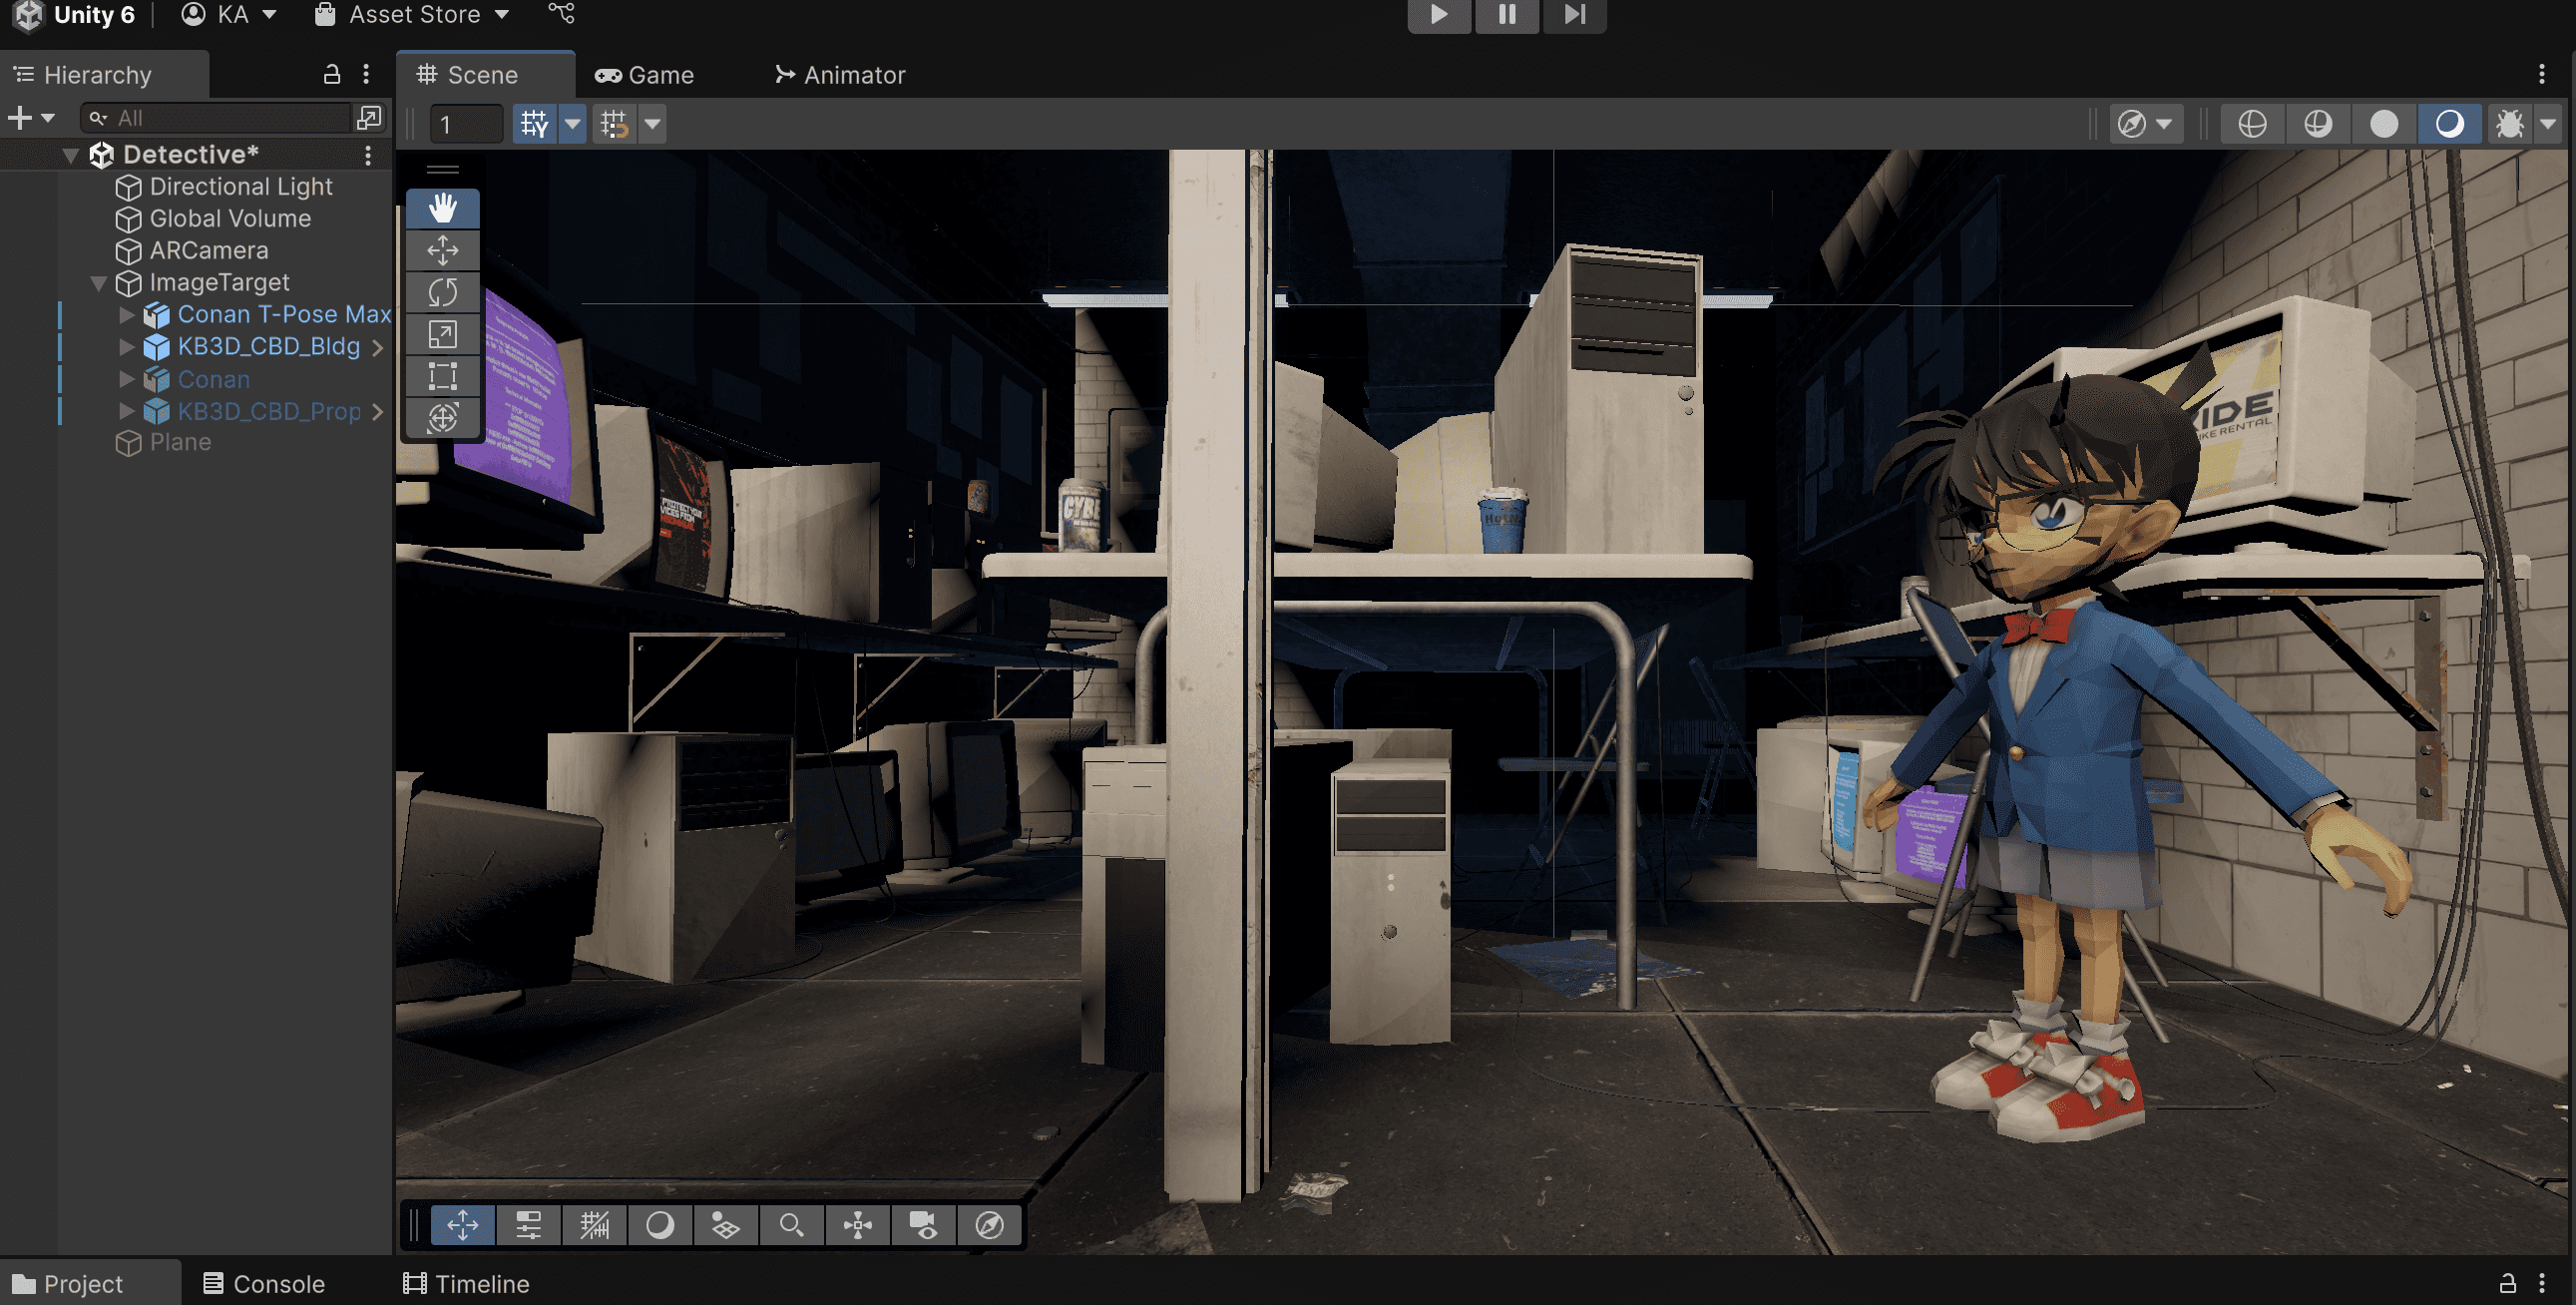Collapse the Detective scene tree
The image size is (2576, 1305).
click(x=71, y=155)
